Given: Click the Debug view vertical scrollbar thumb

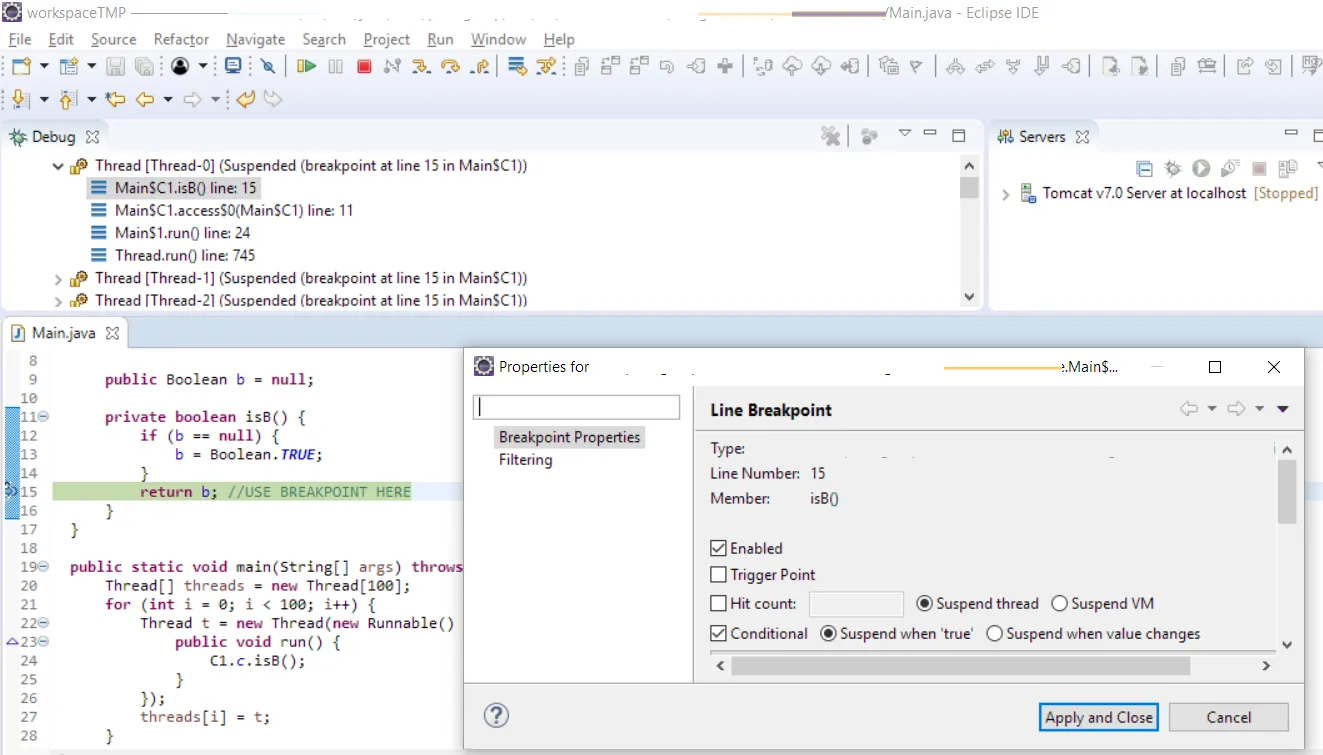Looking at the screenshot, I should click(968, 189).
